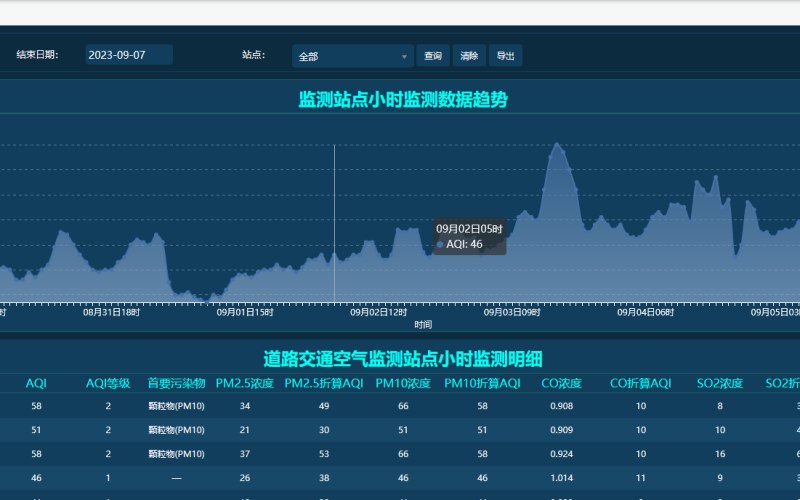Click x-axis label 09月04日06时
This screenshot has width=800, height=500.
[x=646, y=312]
